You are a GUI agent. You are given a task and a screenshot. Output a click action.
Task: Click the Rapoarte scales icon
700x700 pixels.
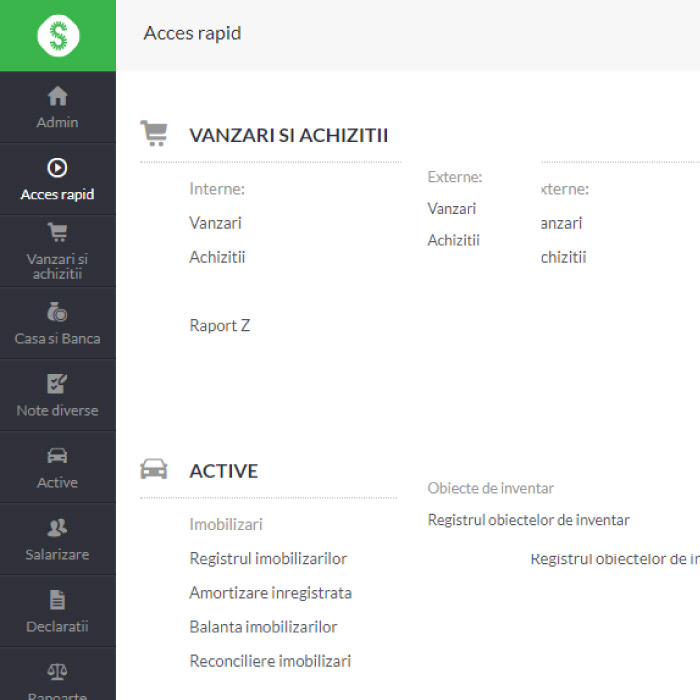pos(58,672)
